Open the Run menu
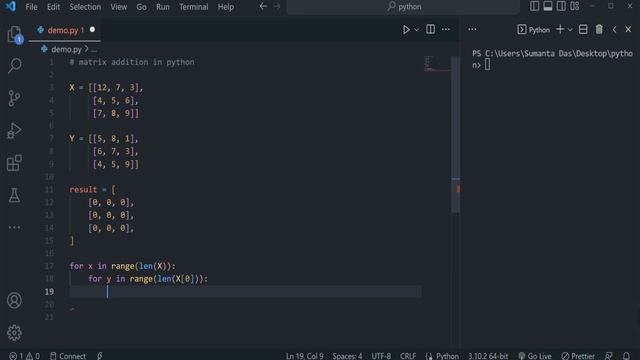This screenshot has width=640, height=360. [x=162, y=7]
